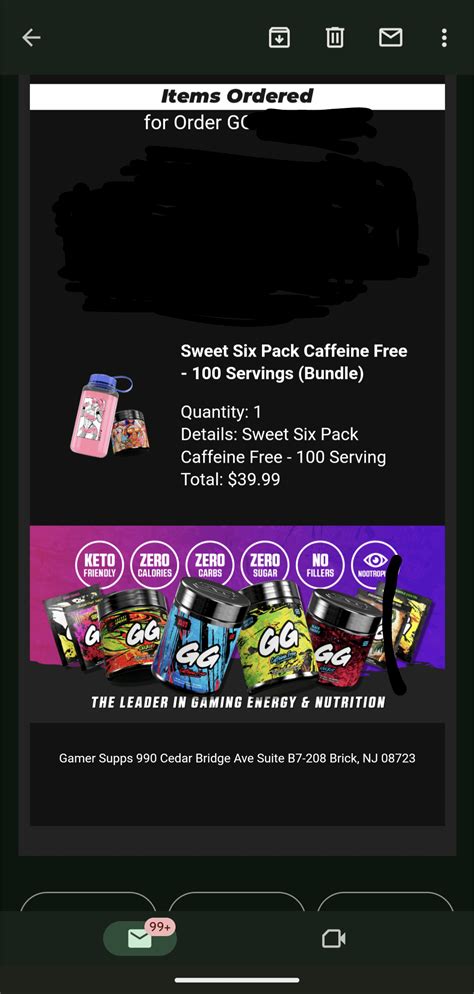
Task: Delete the email with trash icon
Action: pyautogui.click(x=335, y=38)
